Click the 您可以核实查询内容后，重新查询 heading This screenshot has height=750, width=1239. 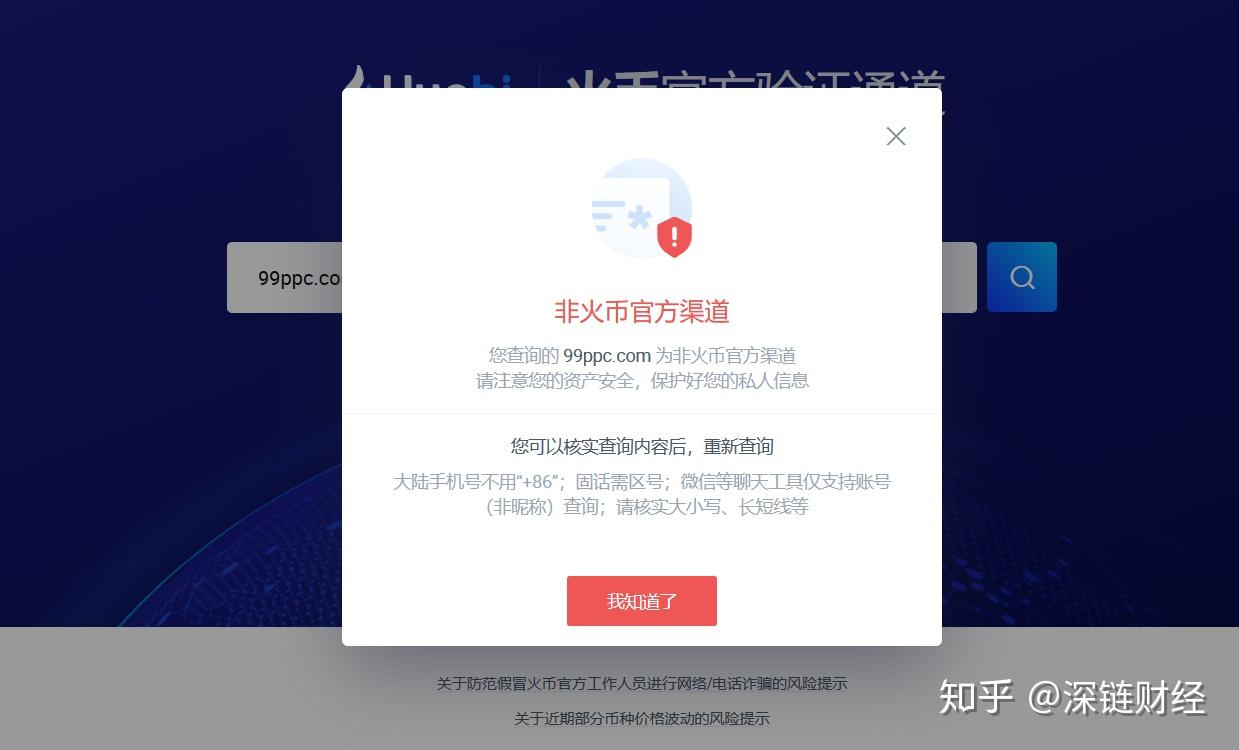(x=642, y=446)
